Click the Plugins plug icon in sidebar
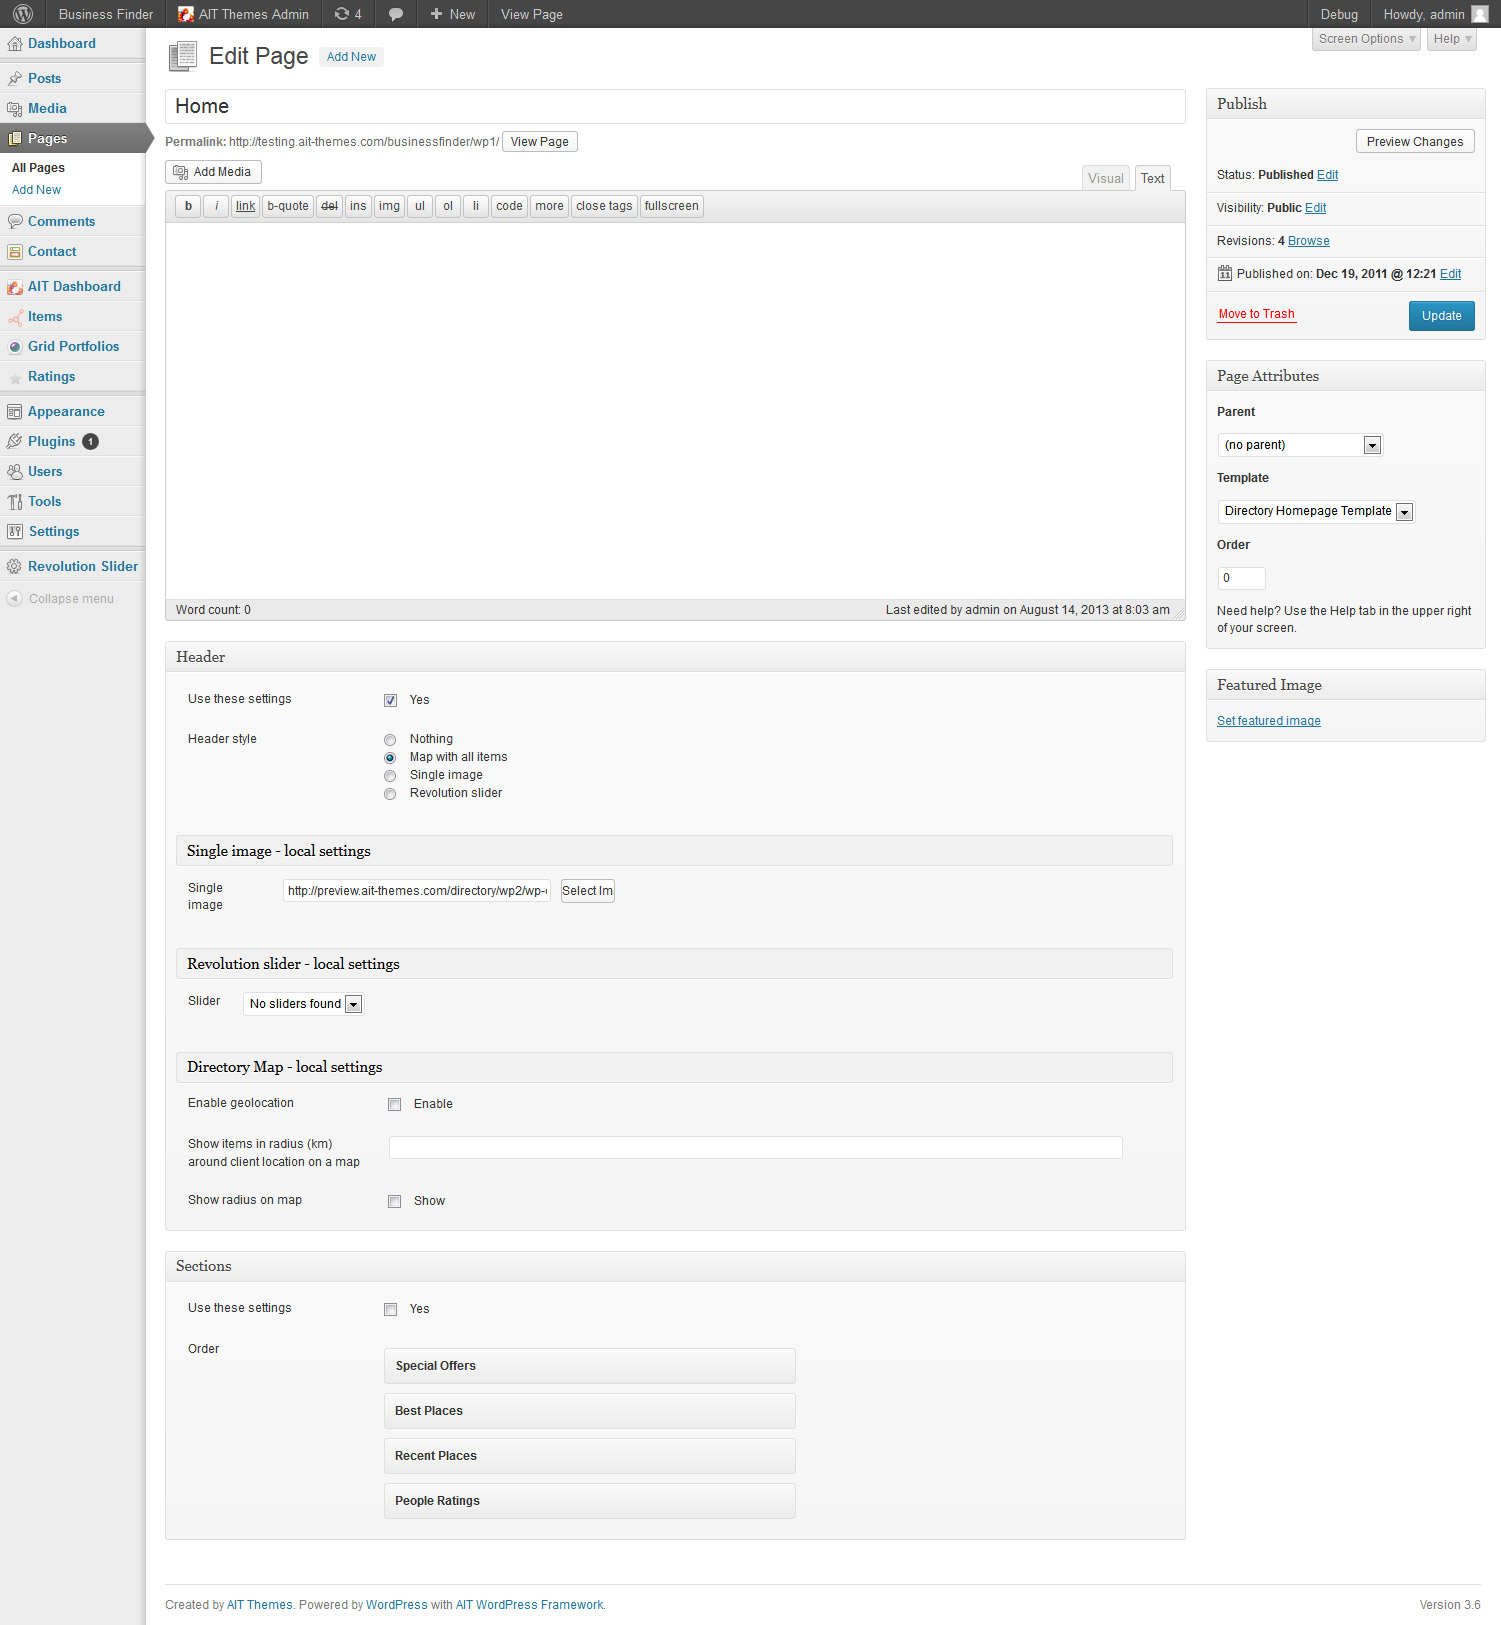The width and height of the screenshot is (1501, 1625). click(14, 441)
